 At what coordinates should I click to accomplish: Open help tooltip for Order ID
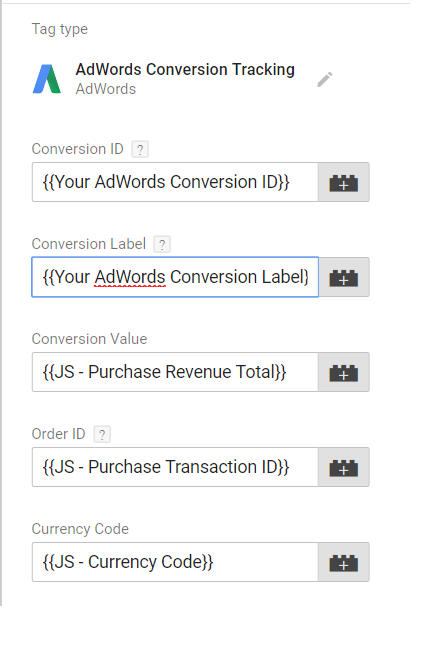point(102,434)
